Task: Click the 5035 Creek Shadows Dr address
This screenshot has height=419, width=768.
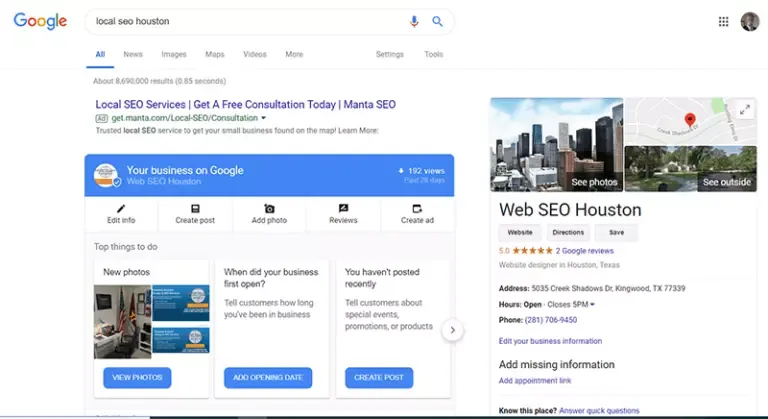Action: point(608,289)
